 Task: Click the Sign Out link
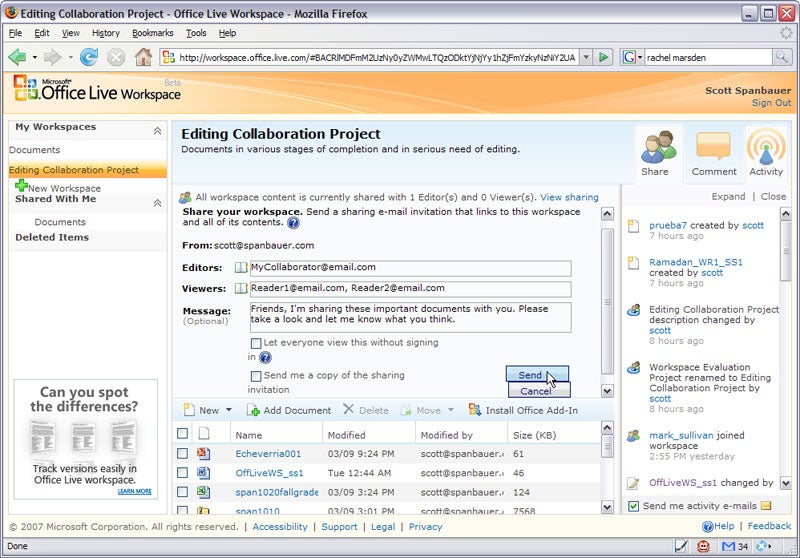coord(771,103)
